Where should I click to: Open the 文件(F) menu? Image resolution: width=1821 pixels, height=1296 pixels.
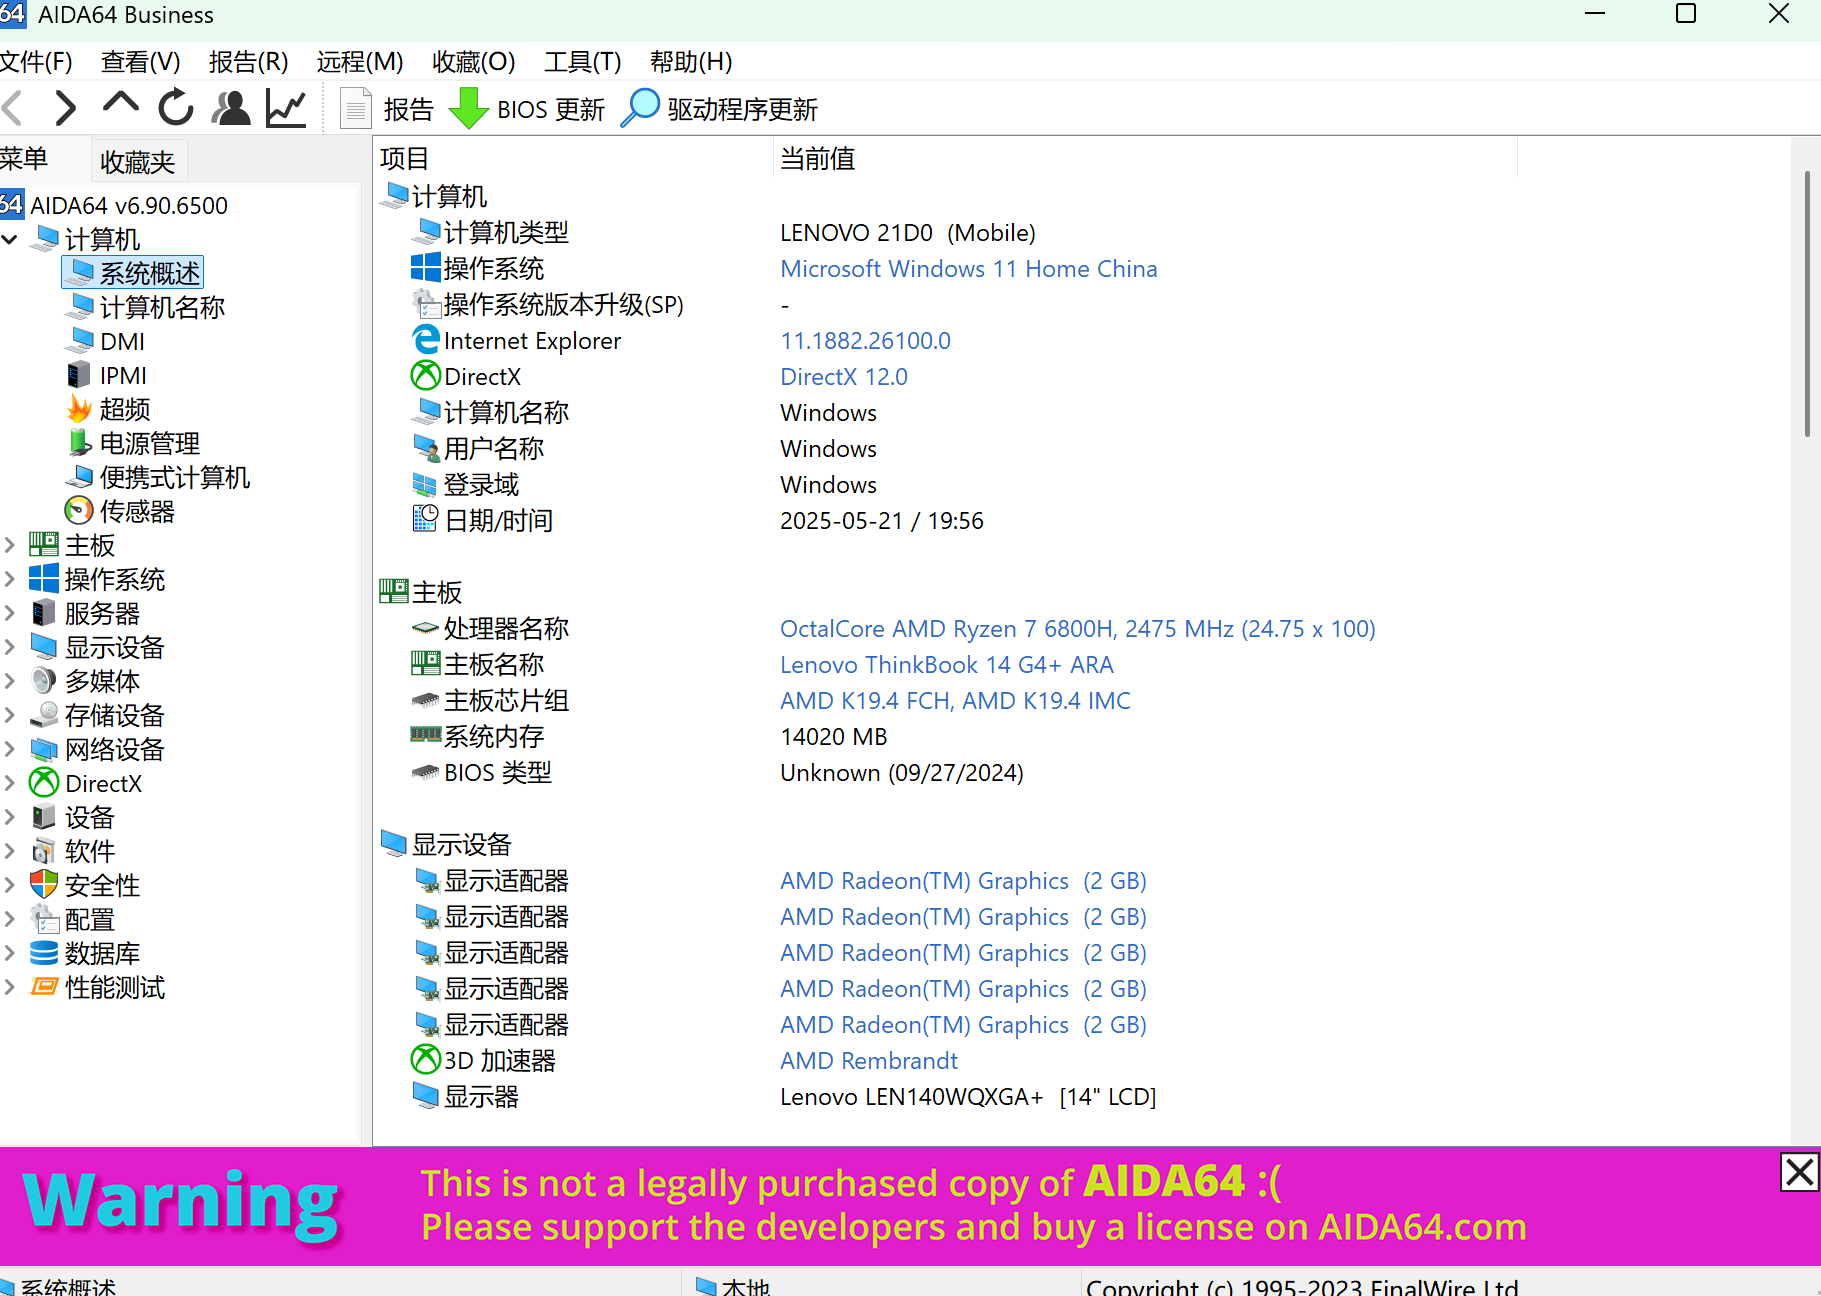[36, 62]
